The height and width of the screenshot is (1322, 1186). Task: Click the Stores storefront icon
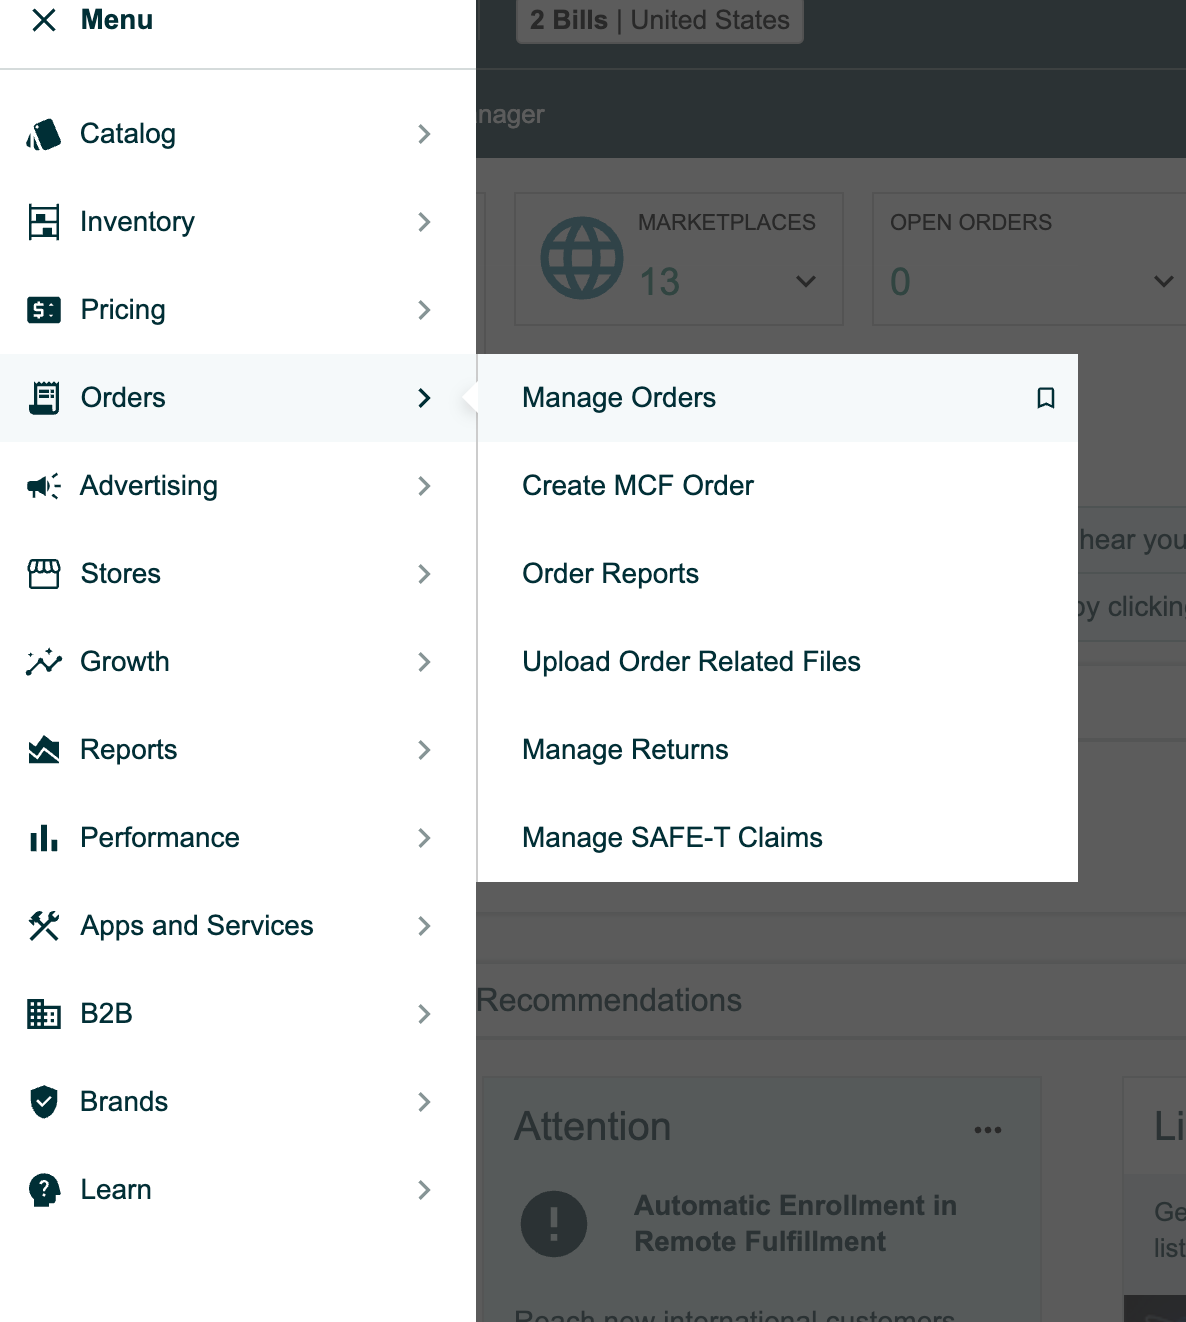pyautogui.click(x=43, y=574)
